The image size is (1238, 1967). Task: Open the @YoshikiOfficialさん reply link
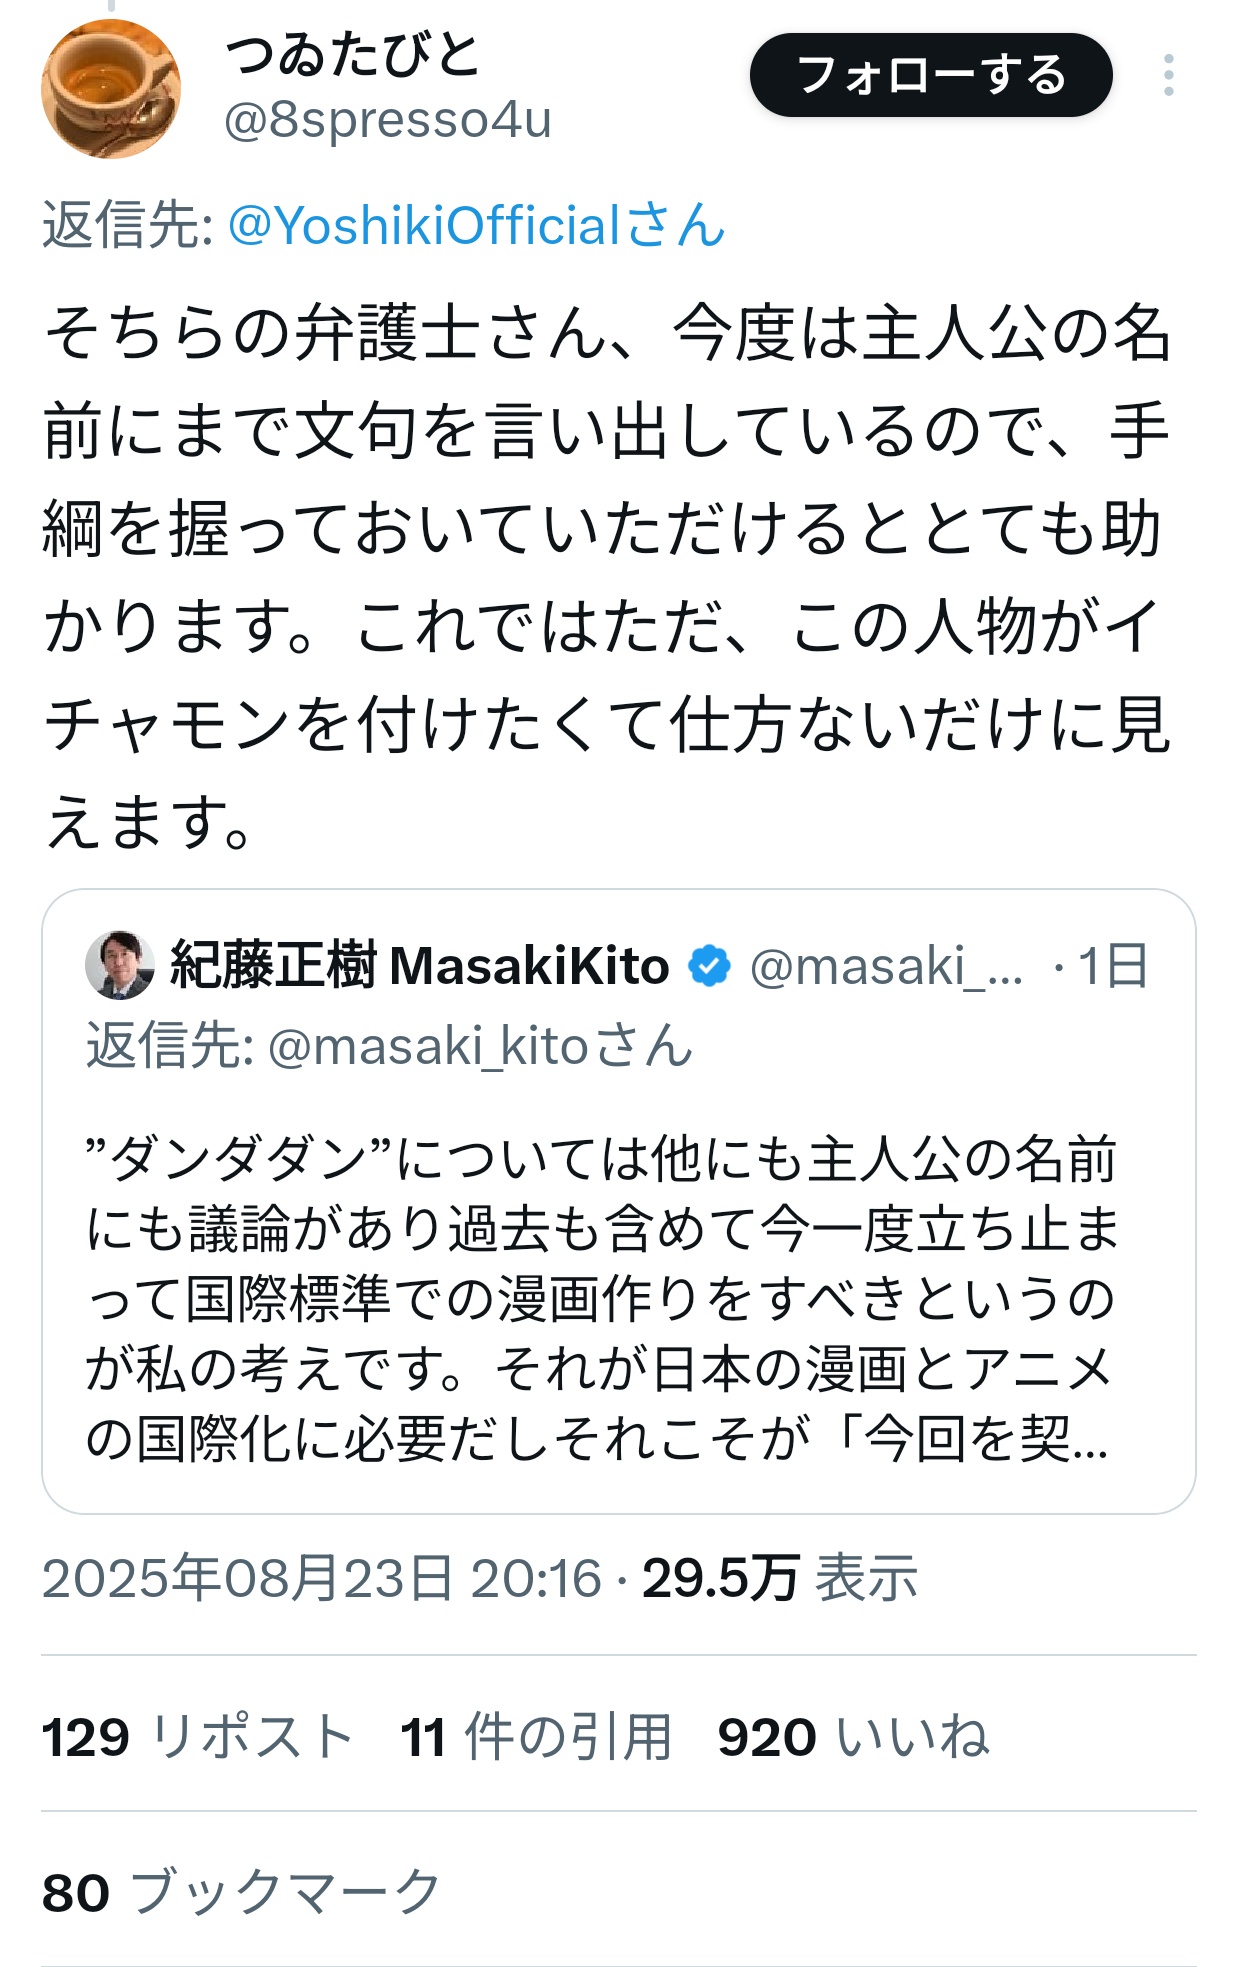[x=477, y=225]
